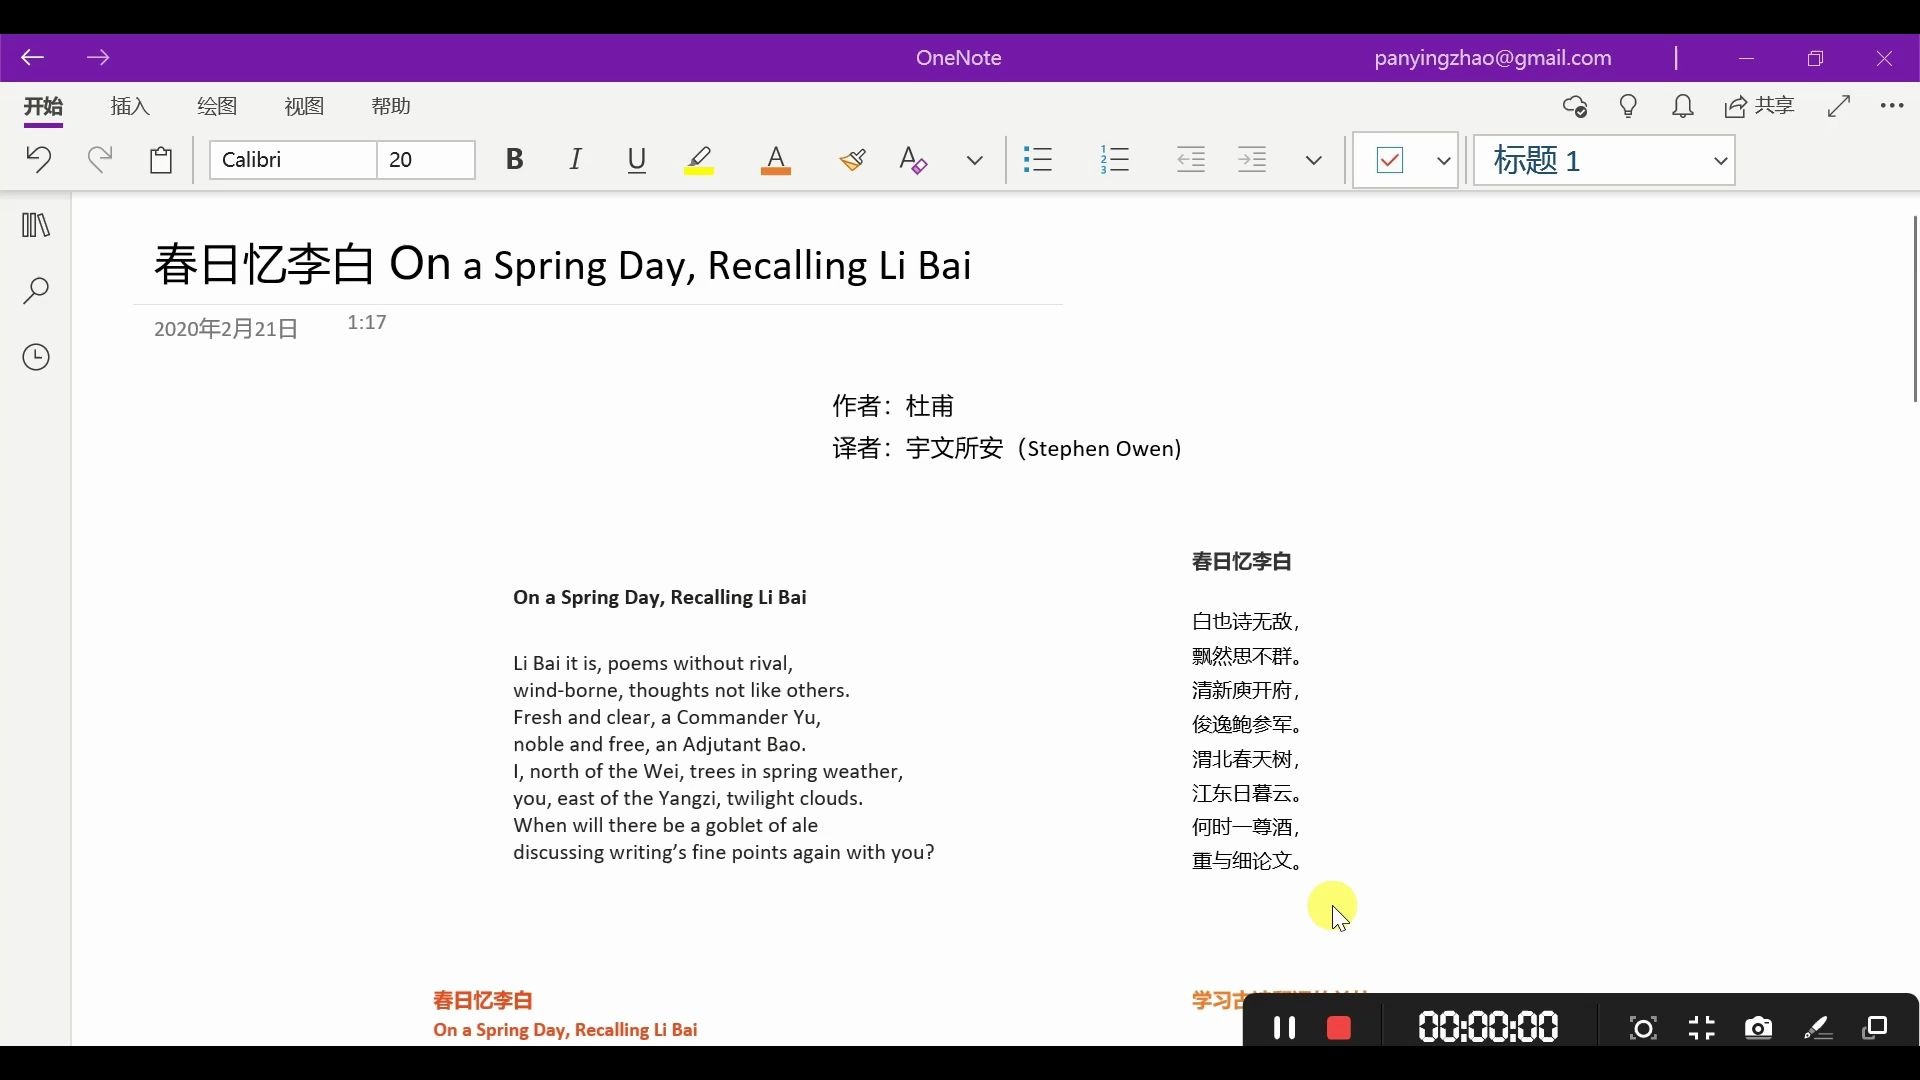Undo the last action

coord(39,160)
